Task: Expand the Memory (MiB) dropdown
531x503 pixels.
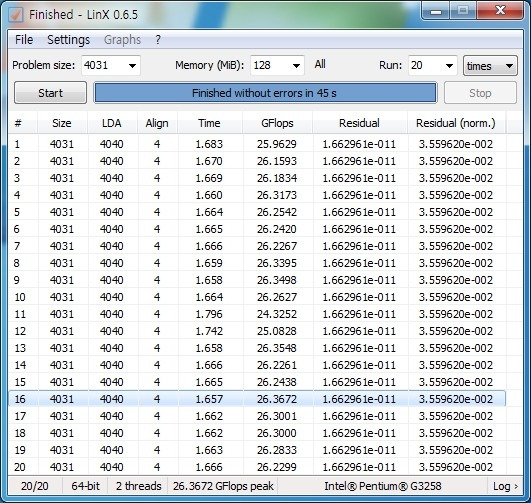Action: (296, 65)
